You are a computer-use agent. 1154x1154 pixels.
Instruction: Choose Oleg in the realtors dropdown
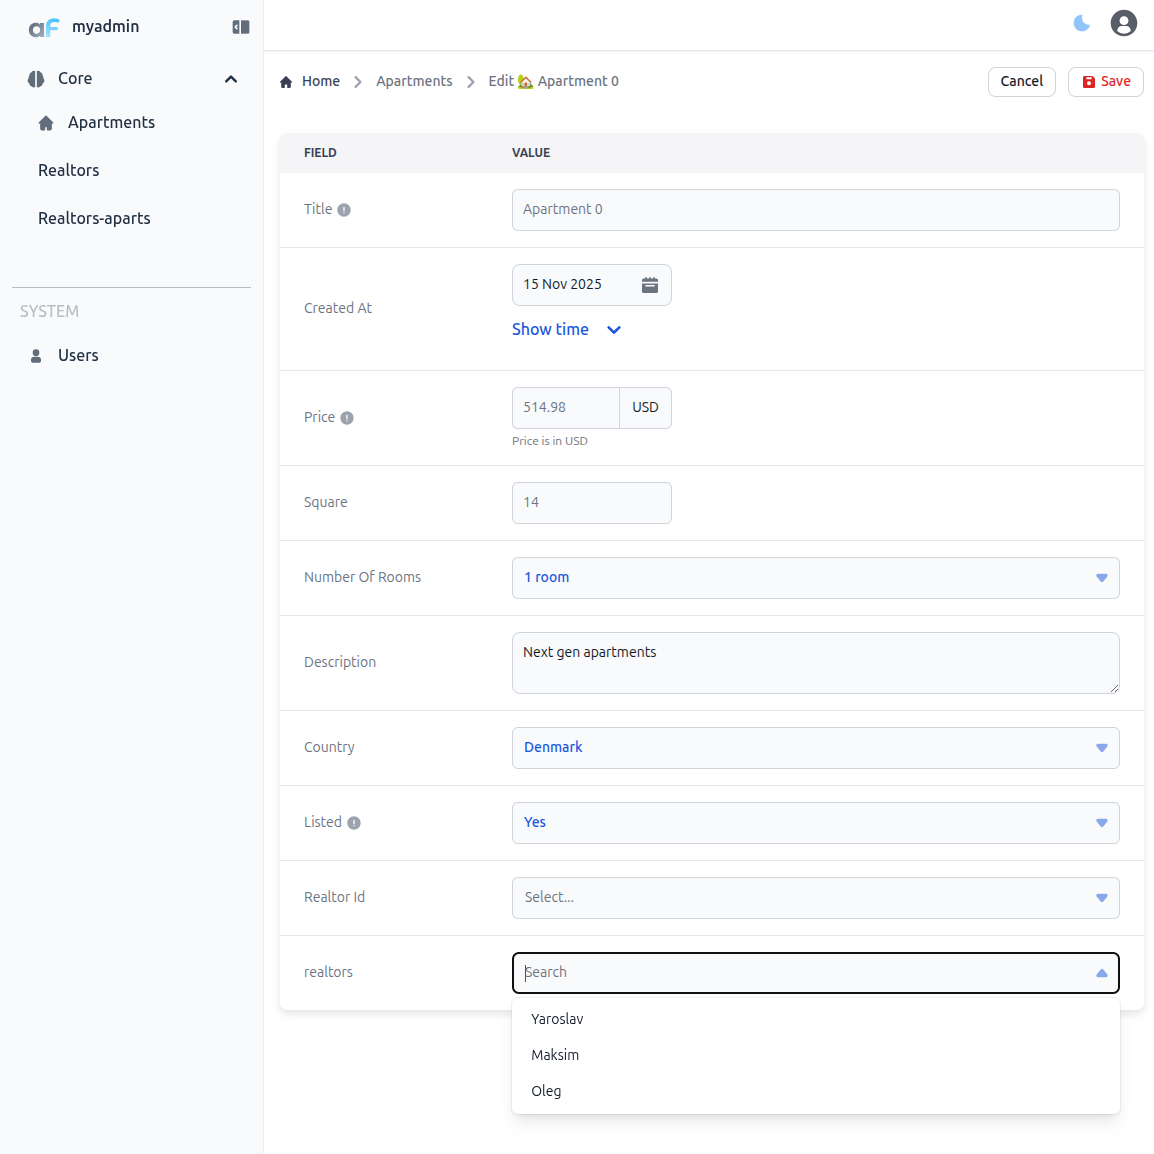click(x=546, y=1091)
